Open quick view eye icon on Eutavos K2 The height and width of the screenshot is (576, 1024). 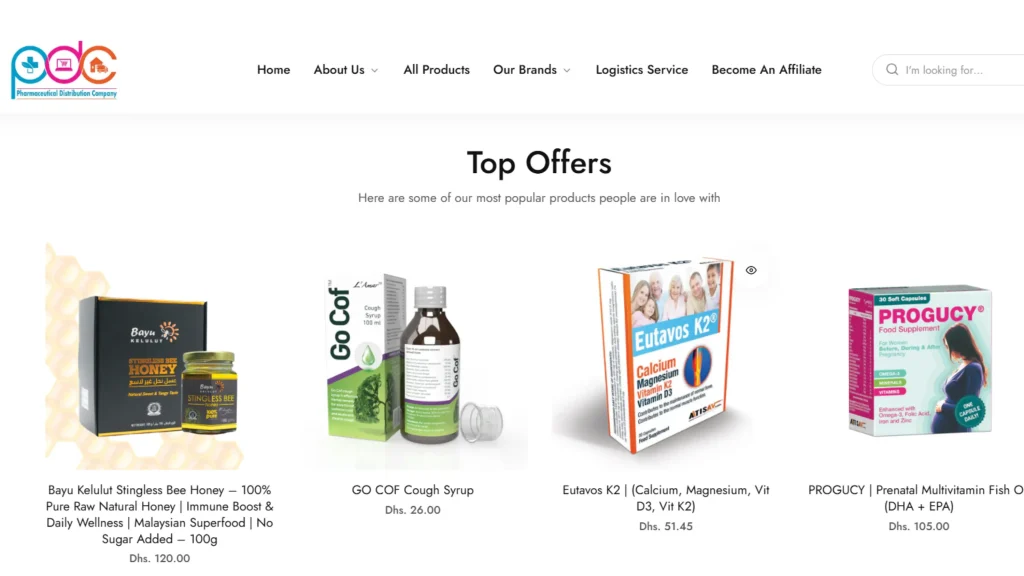pyautogui.click(x=751, y=270)
